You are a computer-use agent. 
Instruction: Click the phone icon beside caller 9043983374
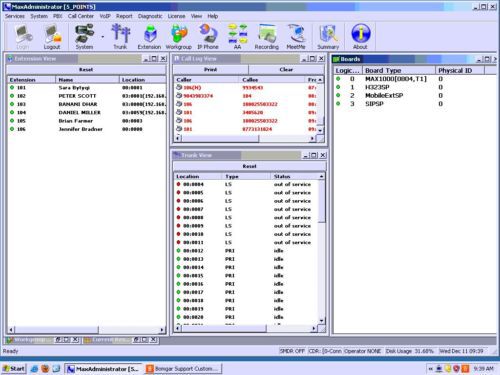179,96
